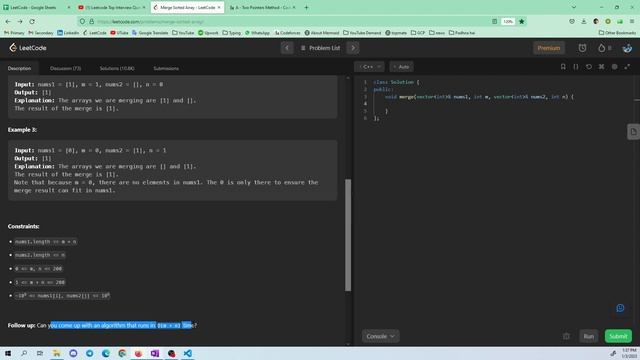This screenshot has width=640, height=360.
Task: Click the format code braces icon
Action: tap(576, 67)
